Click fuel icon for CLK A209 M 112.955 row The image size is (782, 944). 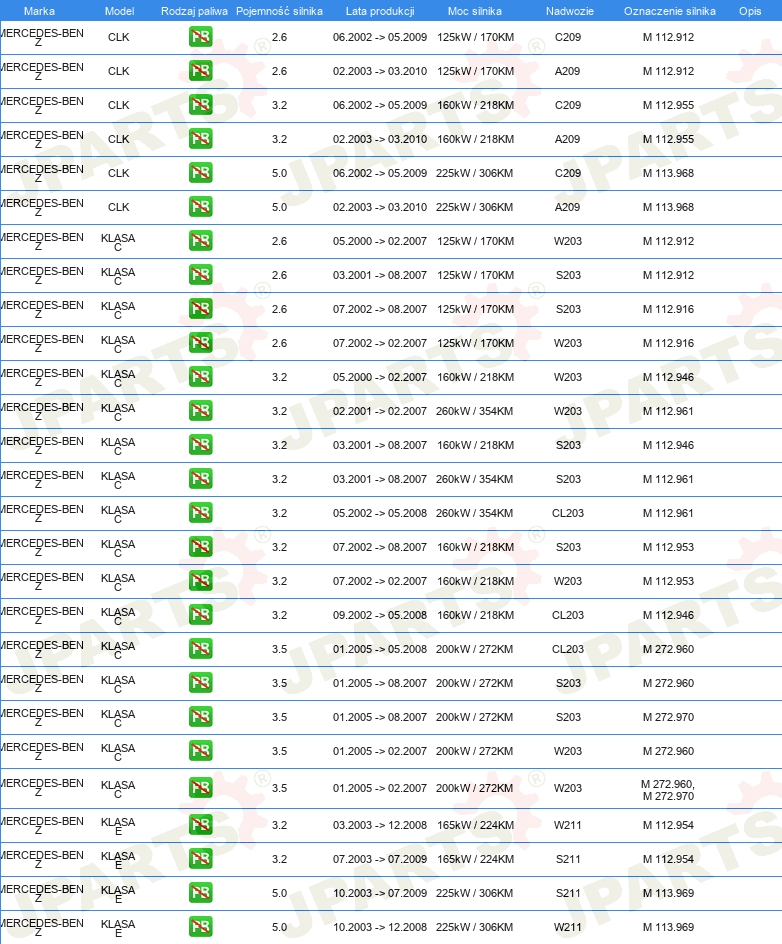pos(200,139)
